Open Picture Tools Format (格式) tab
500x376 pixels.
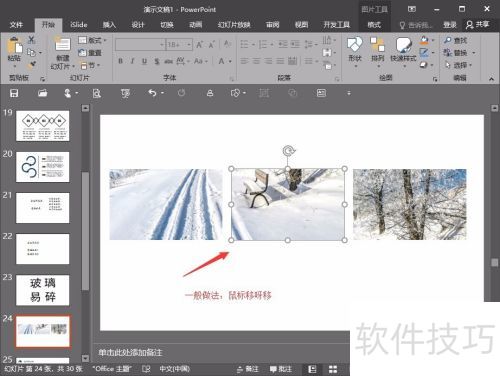click(374, 25)
